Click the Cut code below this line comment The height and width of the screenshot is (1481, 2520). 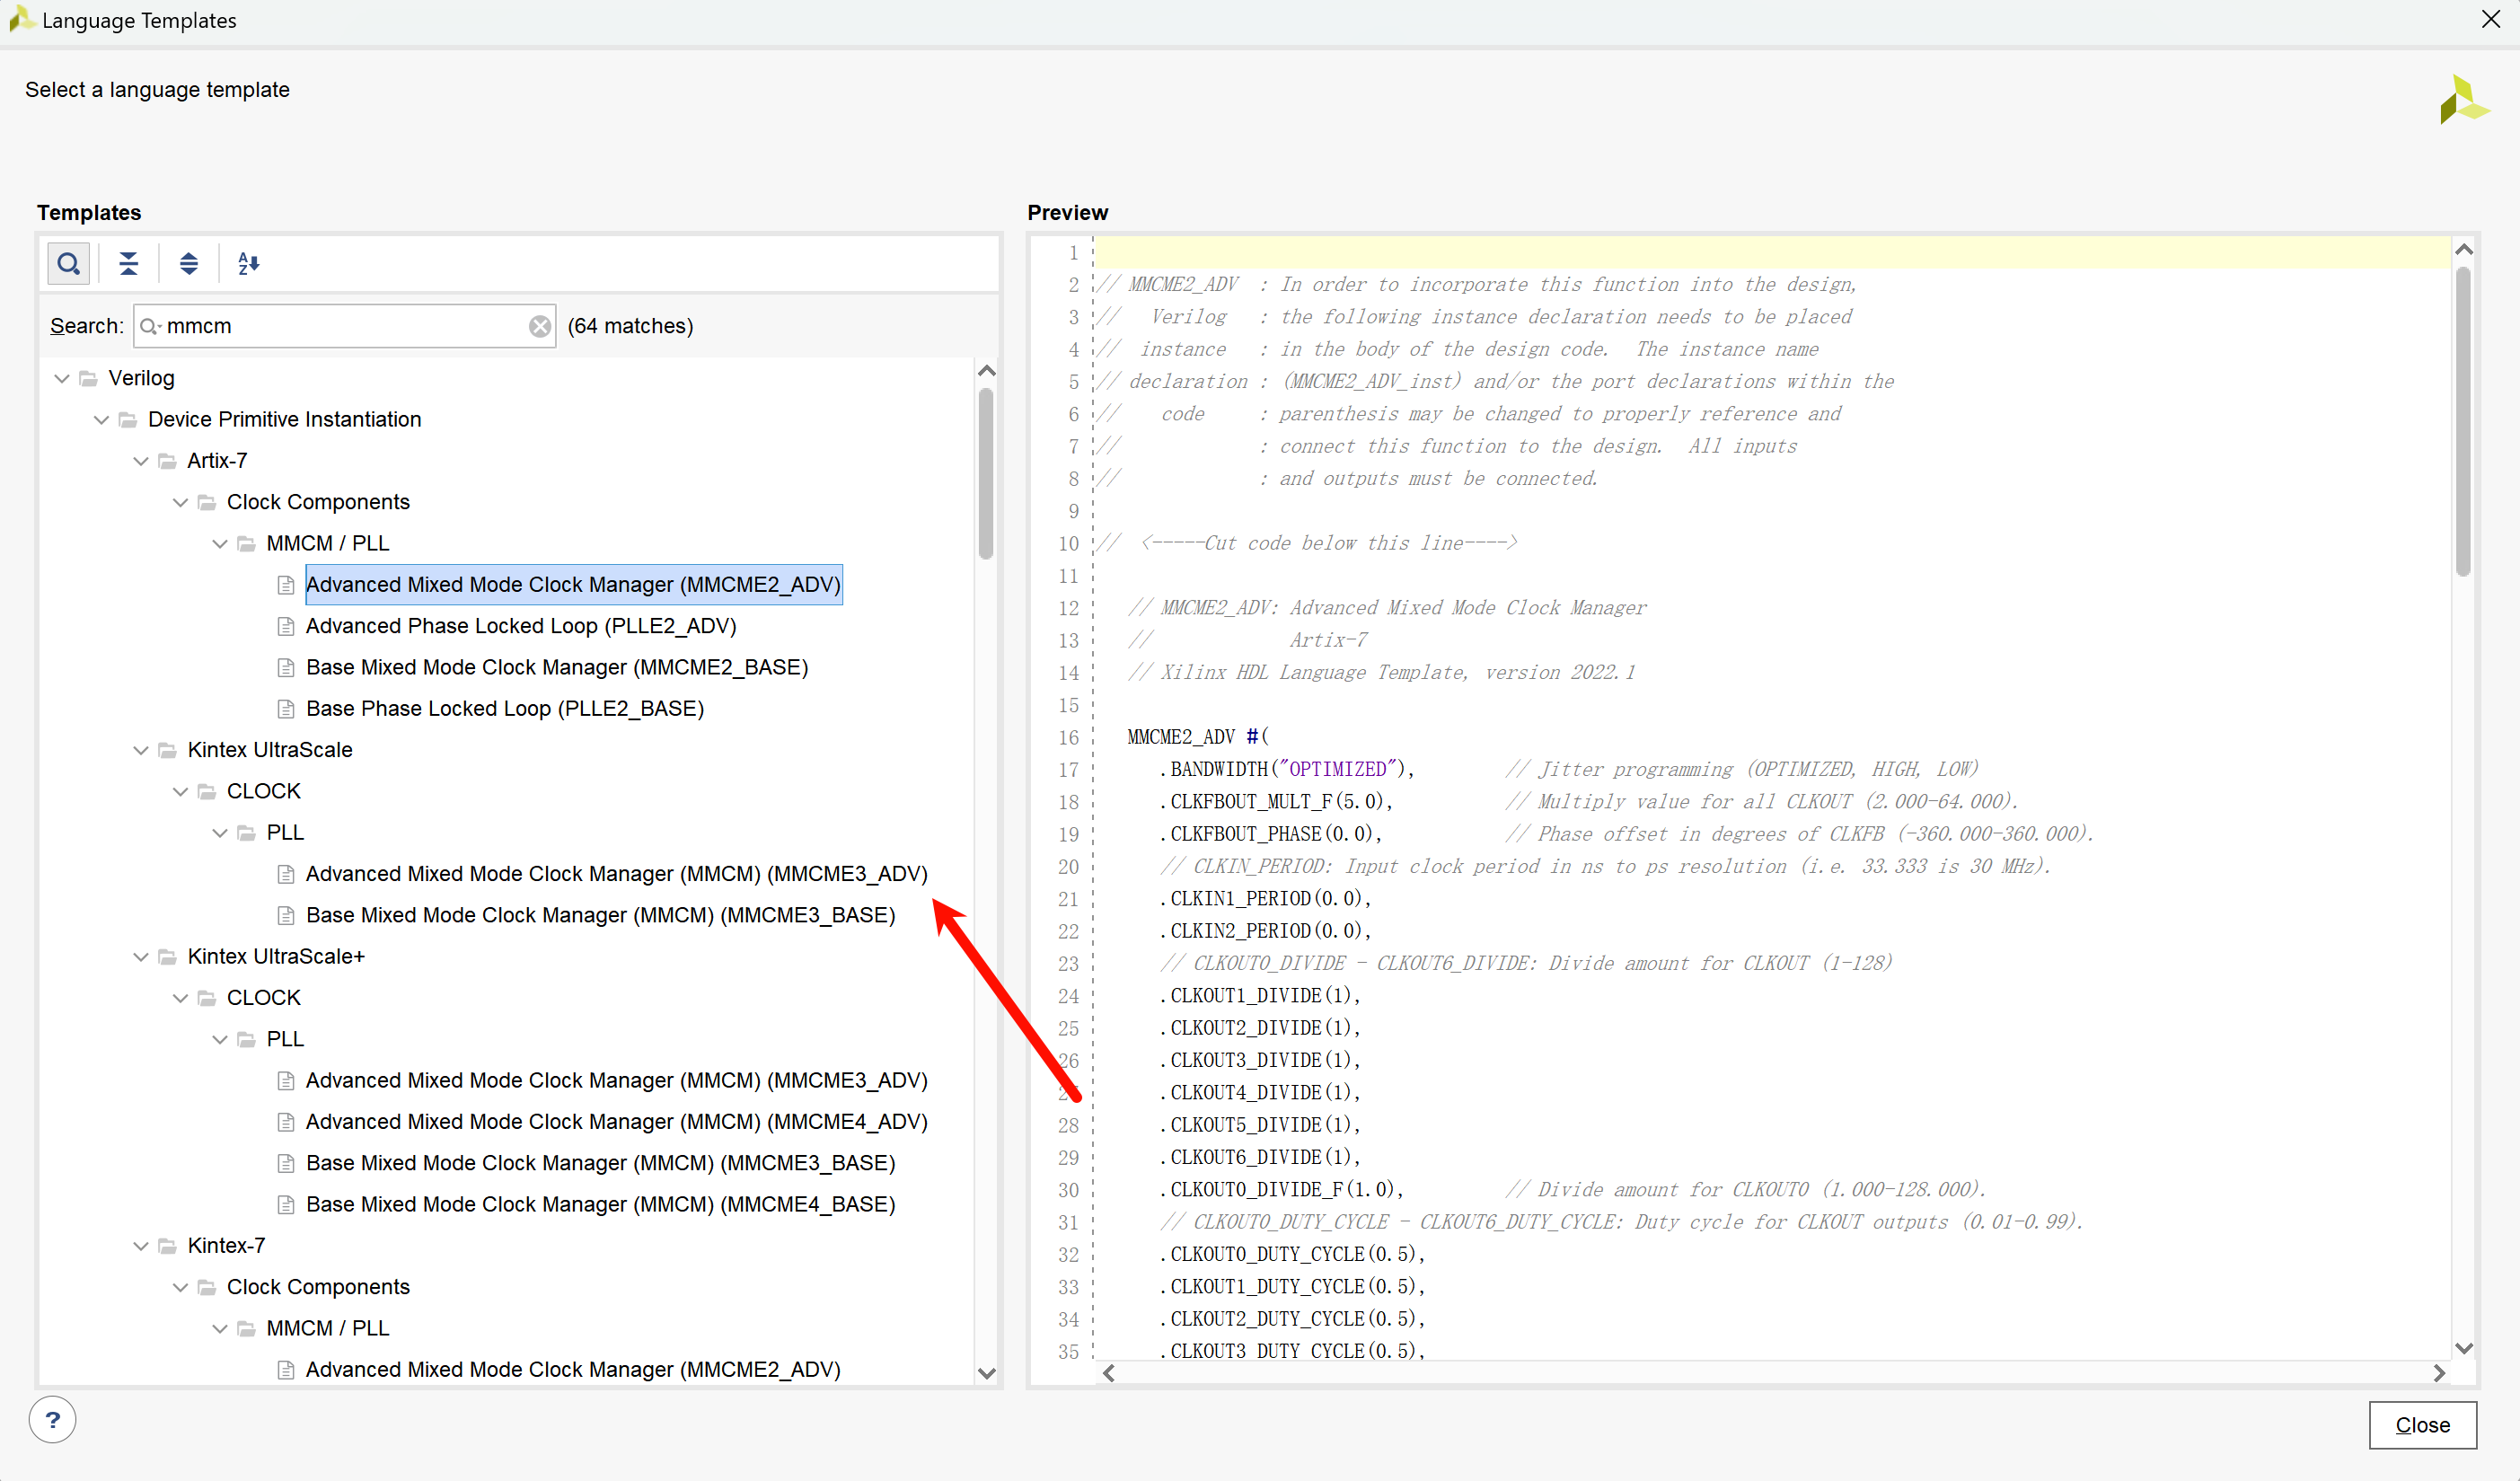[x=1308, y=543]
